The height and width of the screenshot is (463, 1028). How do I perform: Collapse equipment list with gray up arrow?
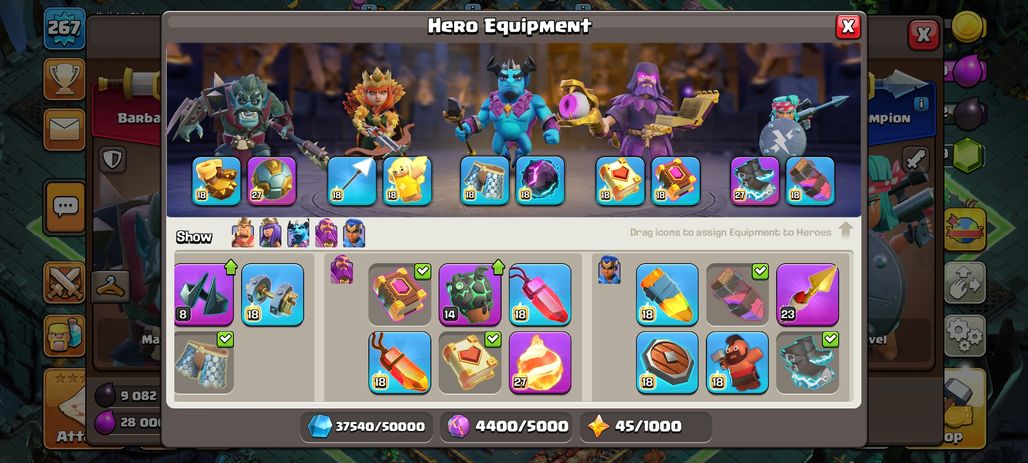click(846, 231)
